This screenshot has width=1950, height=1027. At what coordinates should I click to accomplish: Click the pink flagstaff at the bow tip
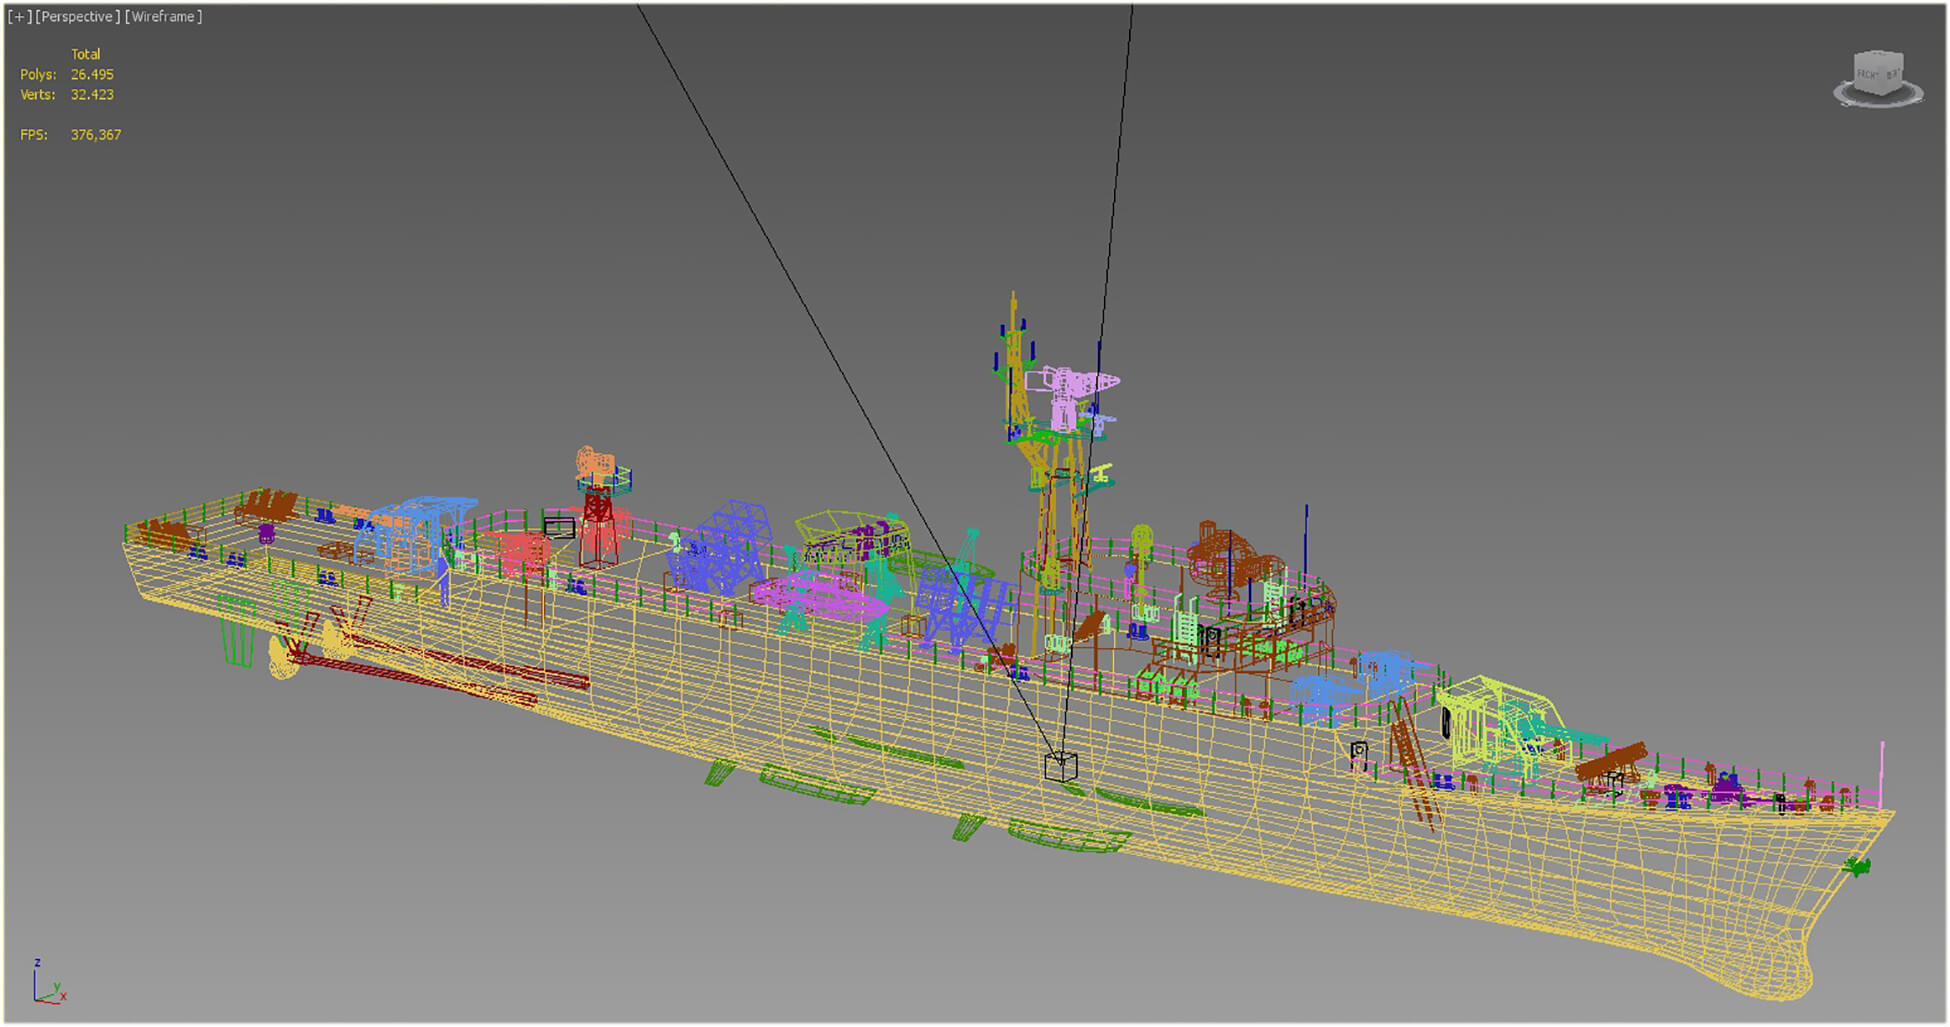(1882, 772)
